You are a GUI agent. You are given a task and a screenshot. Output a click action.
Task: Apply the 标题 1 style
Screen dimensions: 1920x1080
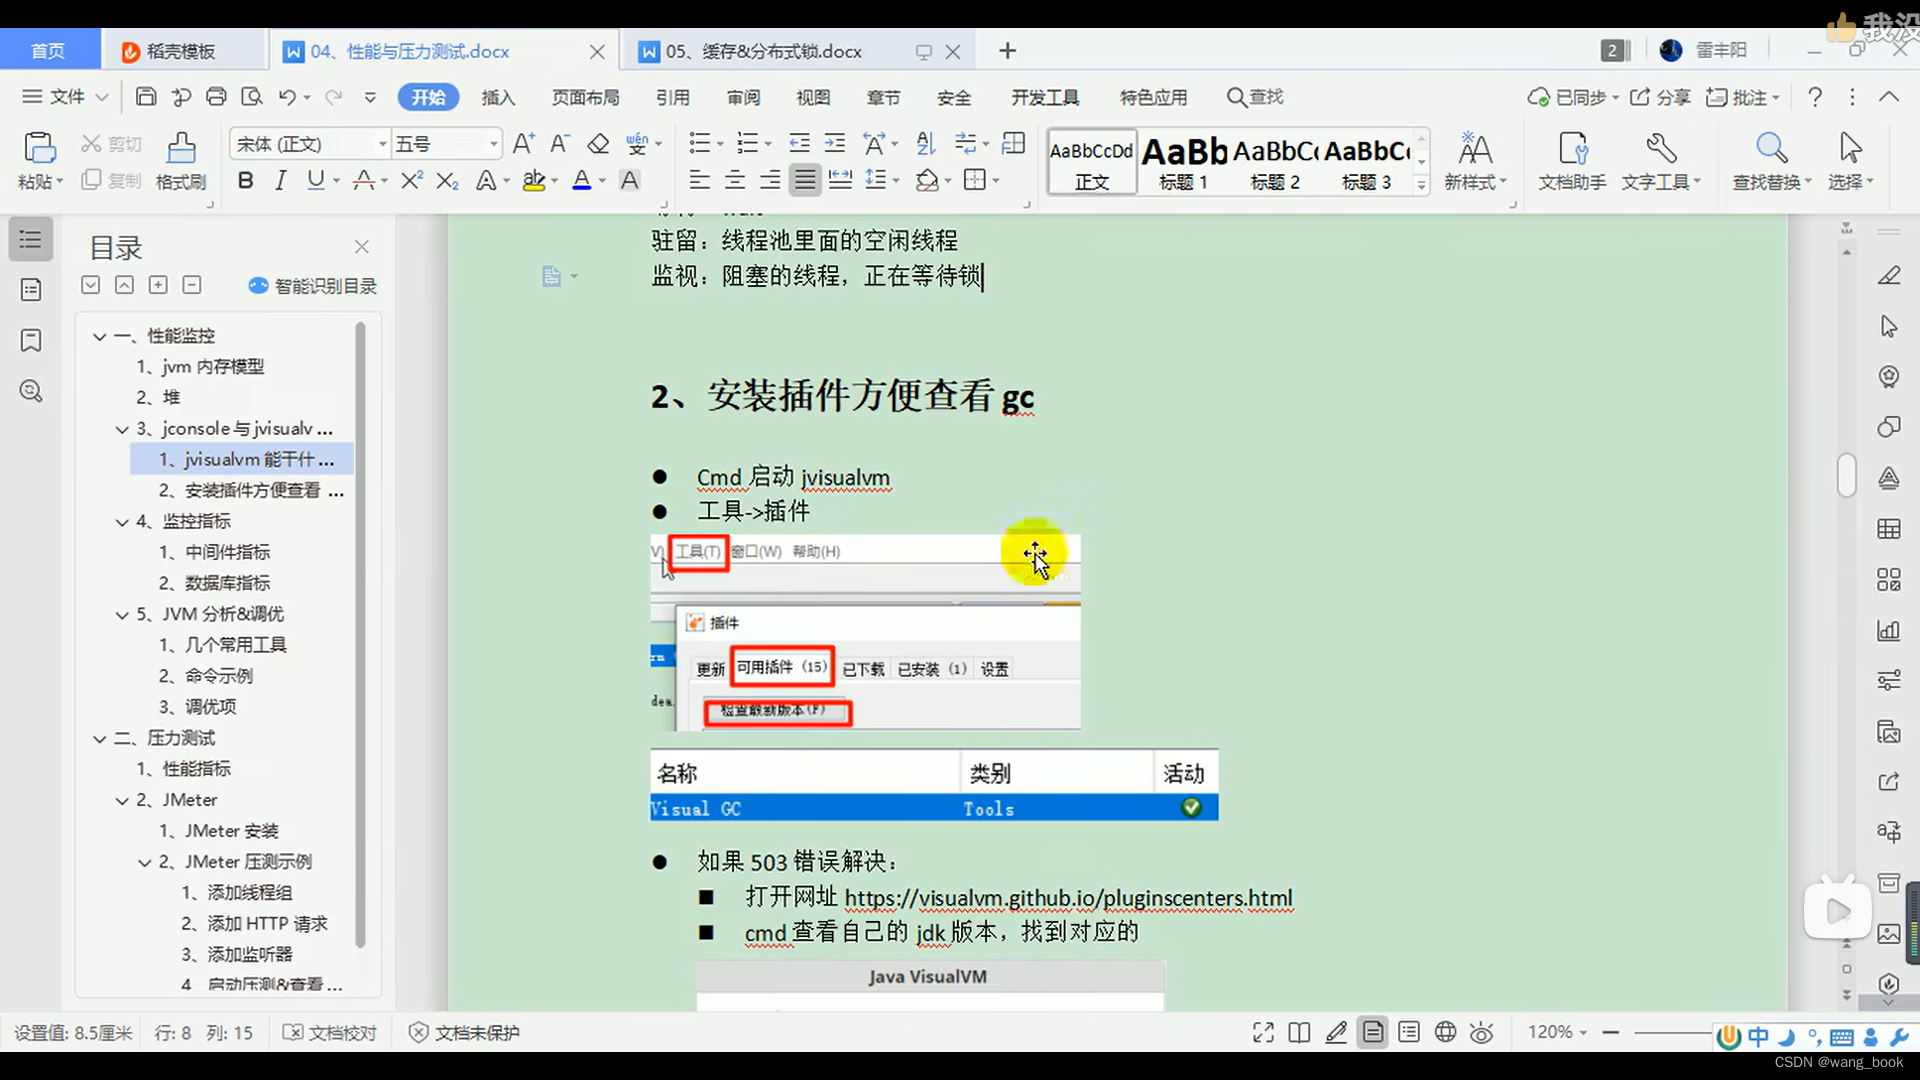pyautogui.click(x=1184, y=162)
